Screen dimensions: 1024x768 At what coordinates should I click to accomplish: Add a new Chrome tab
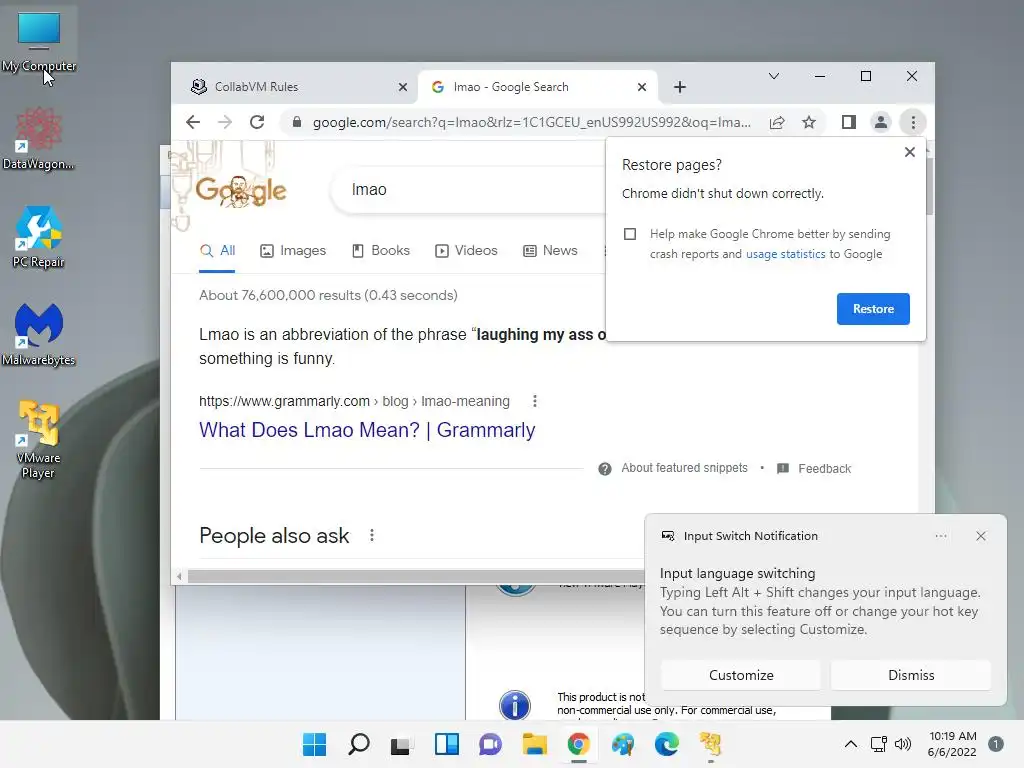tap(680, 87)
